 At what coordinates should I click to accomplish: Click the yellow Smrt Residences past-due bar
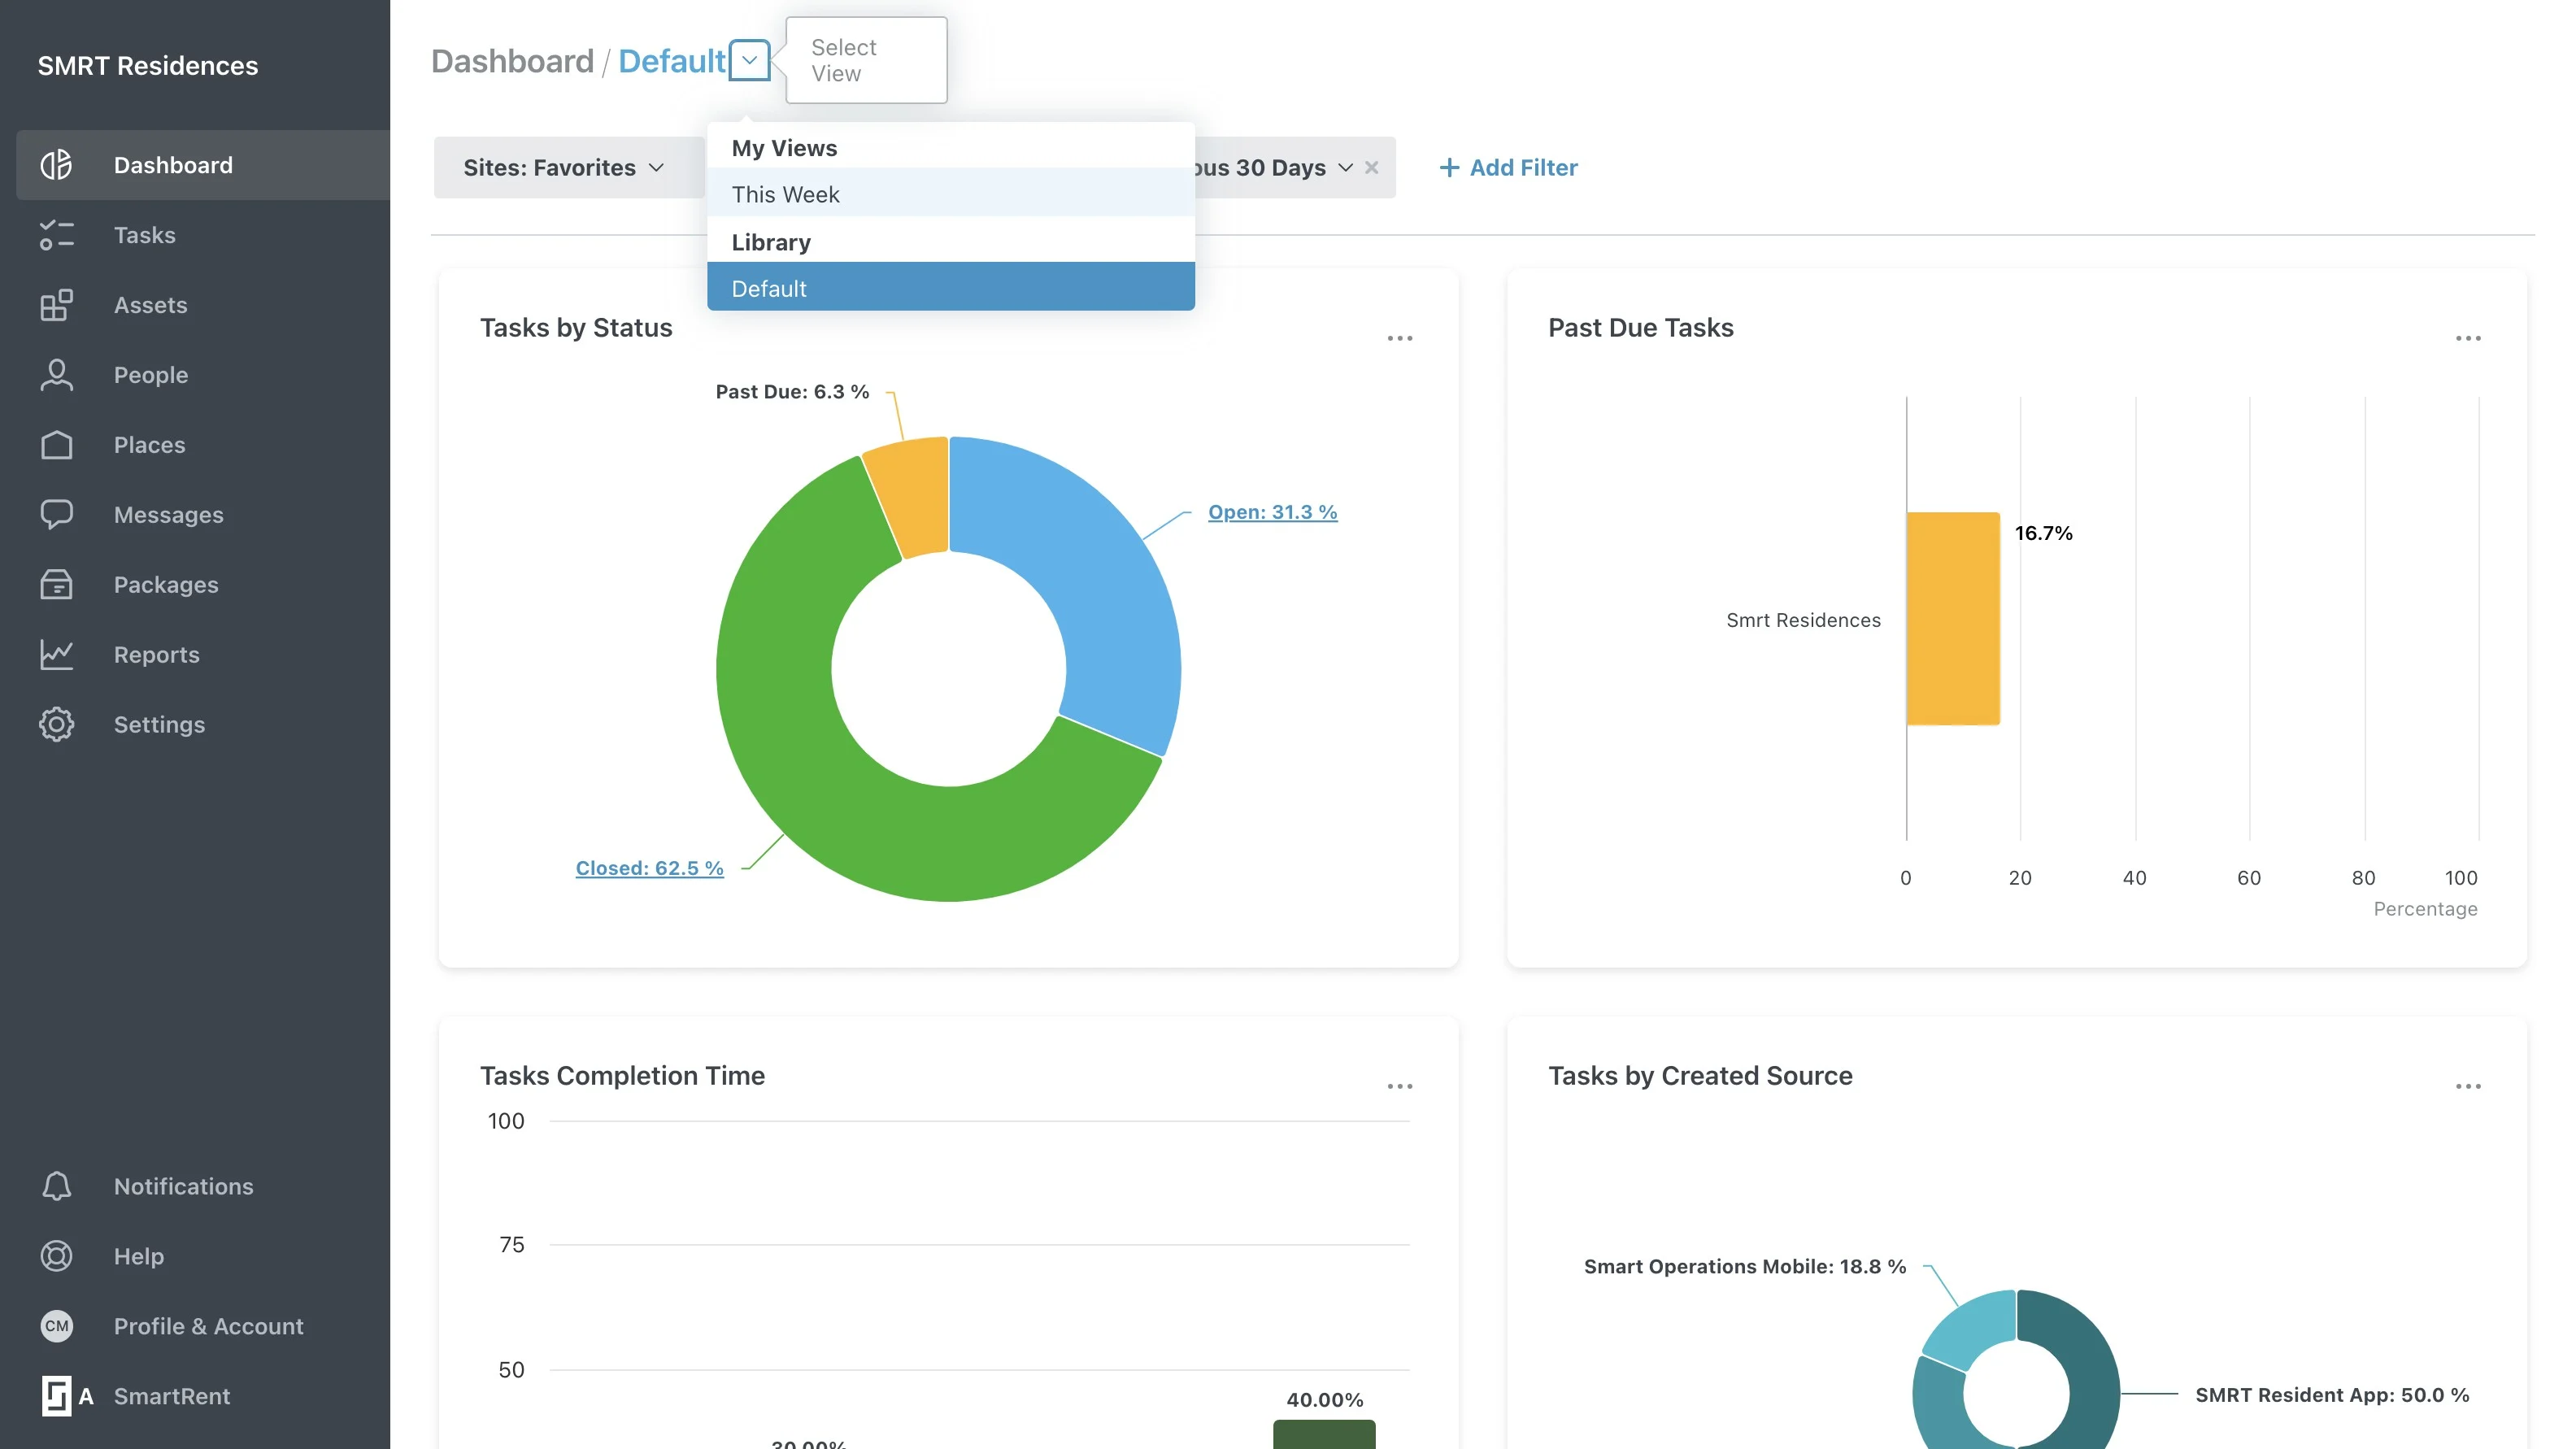coord(1953,618)
